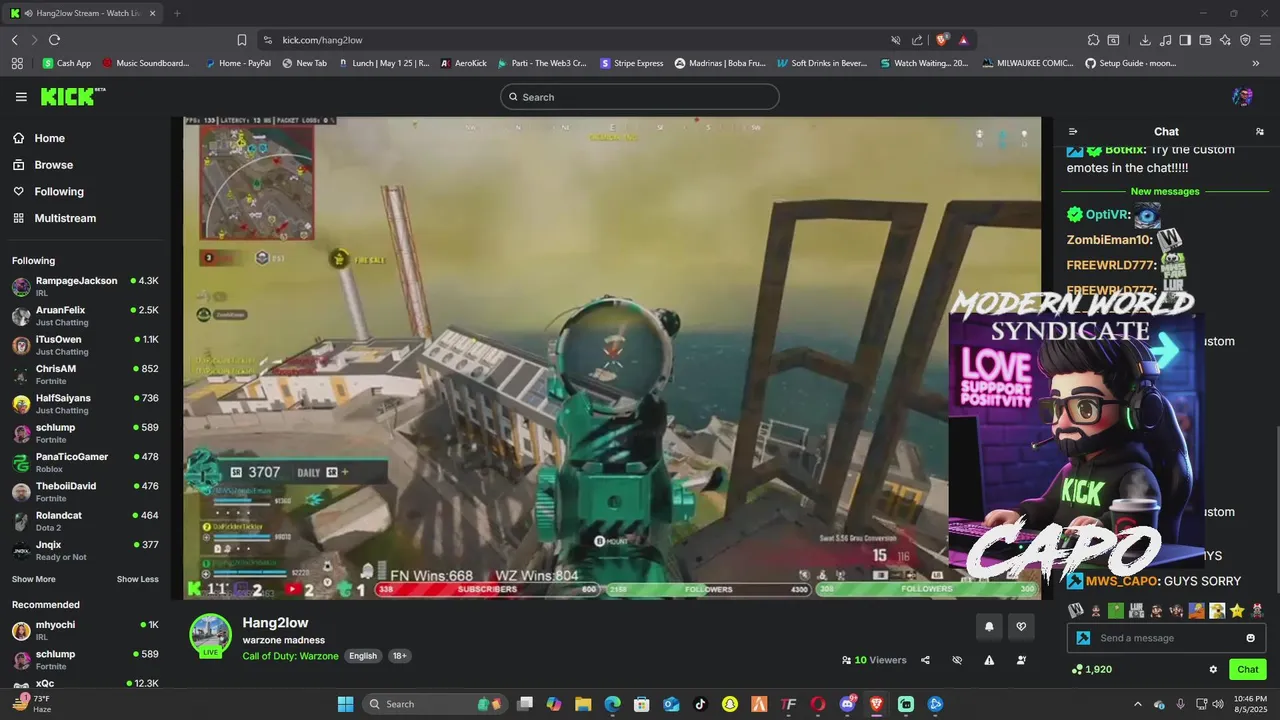
Task: Click the moderator hammer badge in message box
Action: click(x=1083, y=638)
